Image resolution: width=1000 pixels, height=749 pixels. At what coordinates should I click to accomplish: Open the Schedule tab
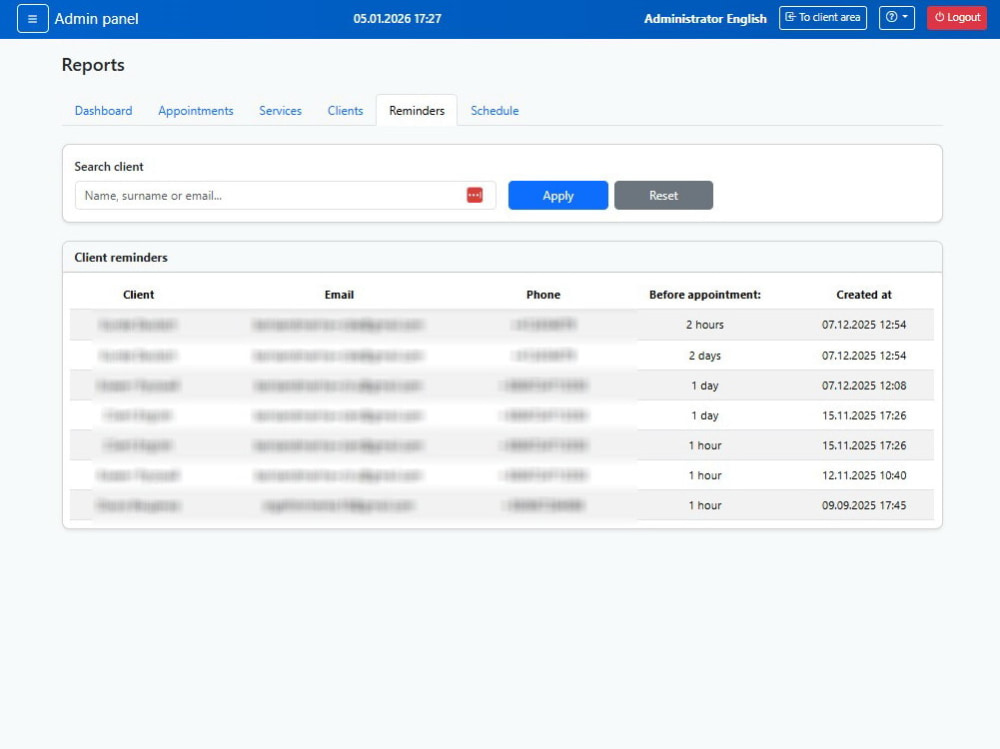494,110
